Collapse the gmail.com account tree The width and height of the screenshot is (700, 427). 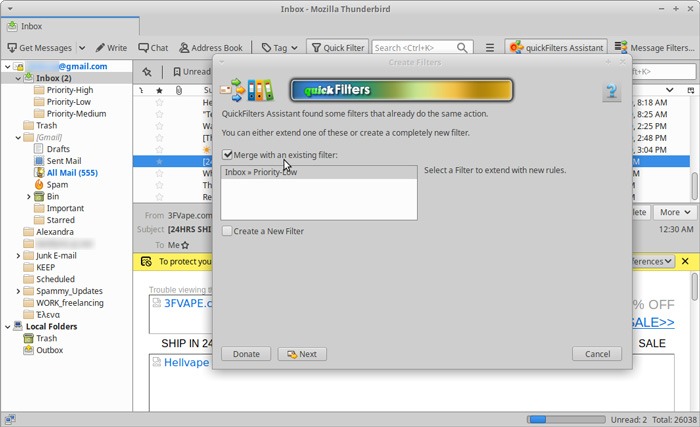pos(7,67)
